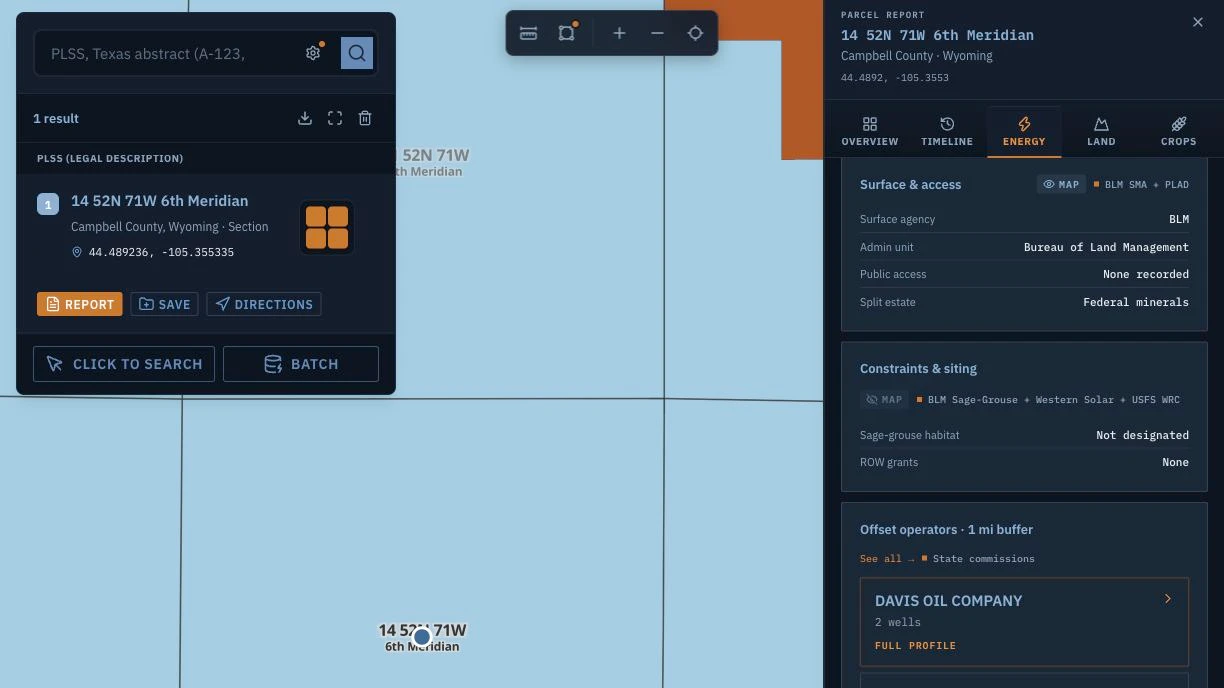Click coordinates 44.489236, -105.355335
Viewport: 1224px width, 688px height.
(x=161, y=252)
